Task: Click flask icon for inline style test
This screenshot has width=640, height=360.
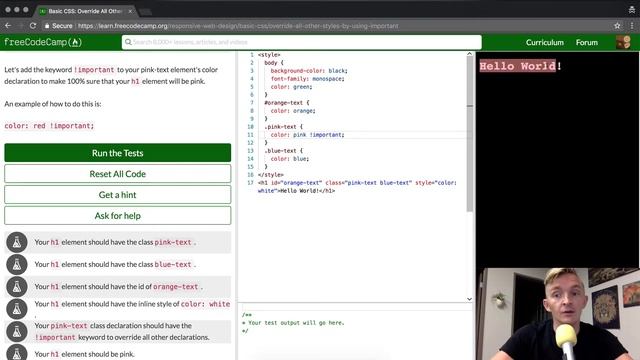Action: point(17,309)
